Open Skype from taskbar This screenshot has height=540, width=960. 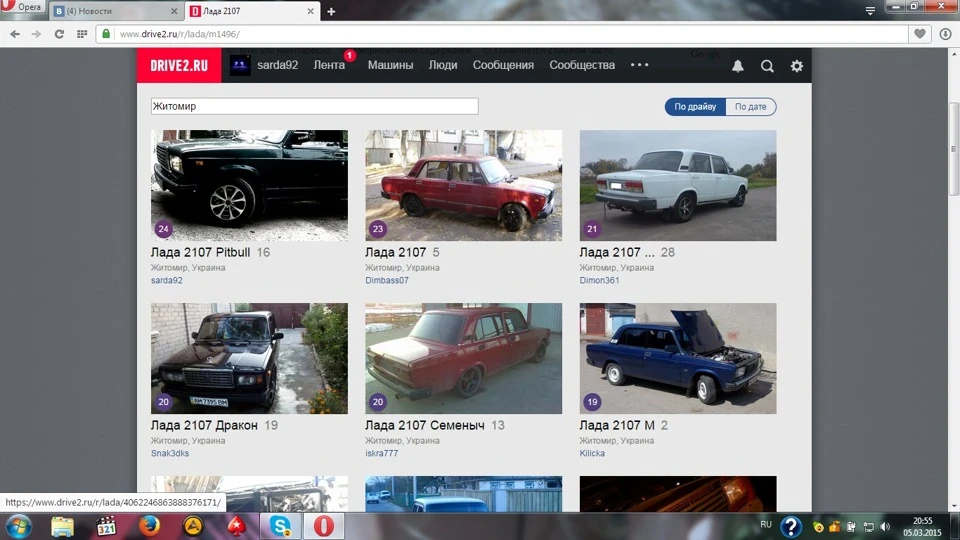tap(280, 527)
